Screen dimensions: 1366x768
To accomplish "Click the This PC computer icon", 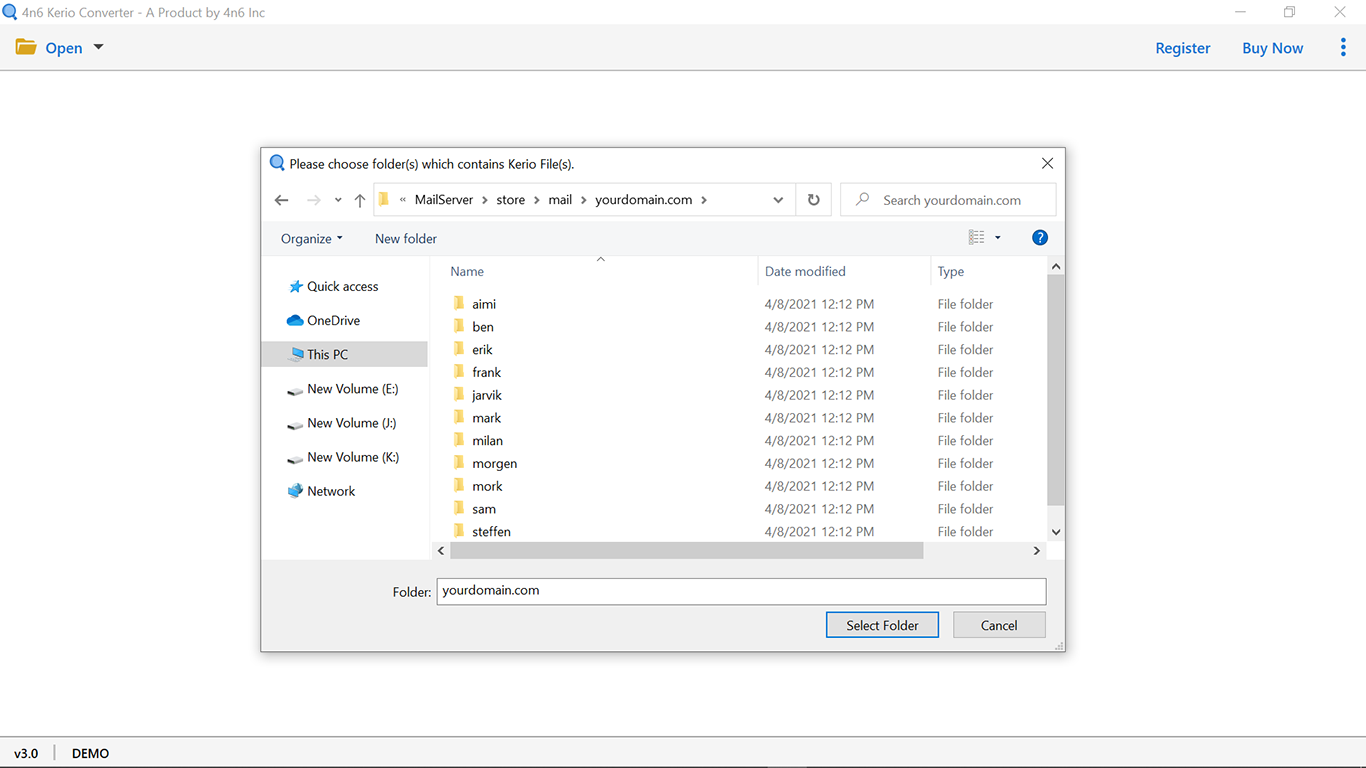I will 295,354.
